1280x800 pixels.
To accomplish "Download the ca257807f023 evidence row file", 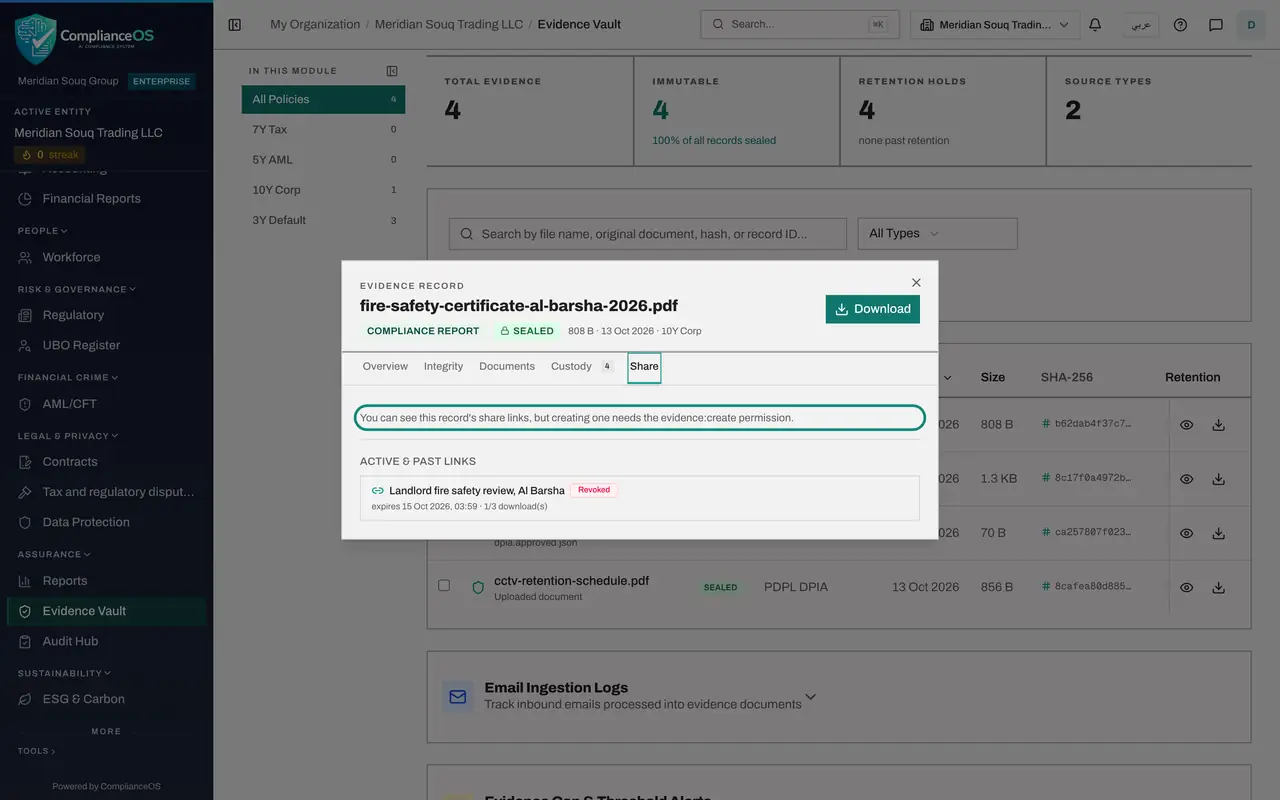I will coord(1218,533).
